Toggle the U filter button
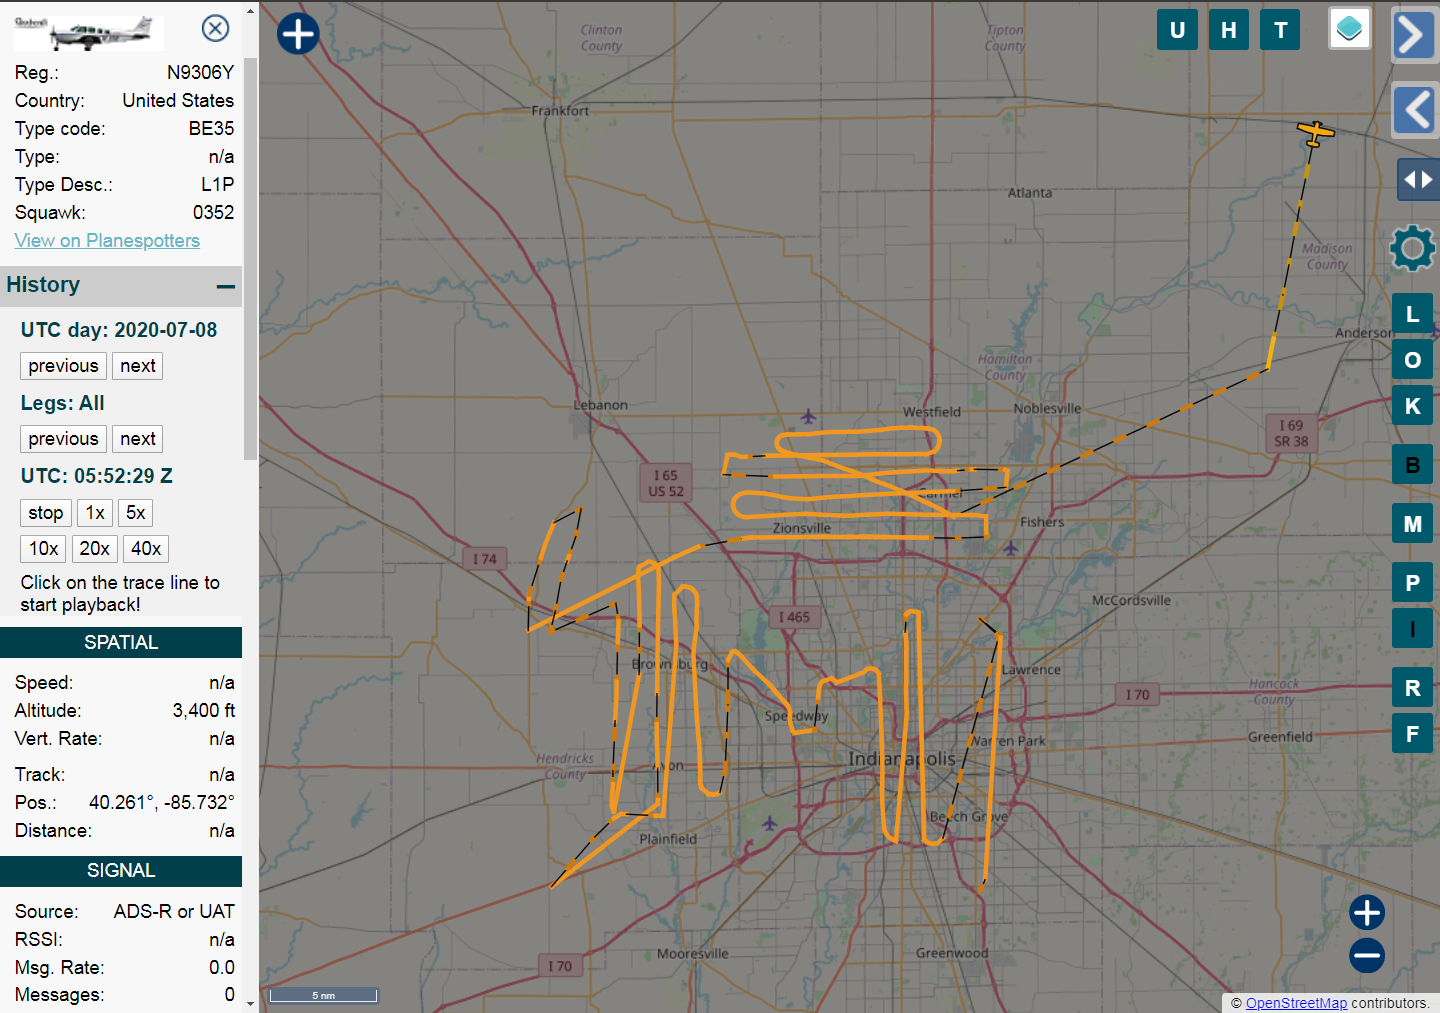Screen dimensions: 1440x1013 point(1177,30)
